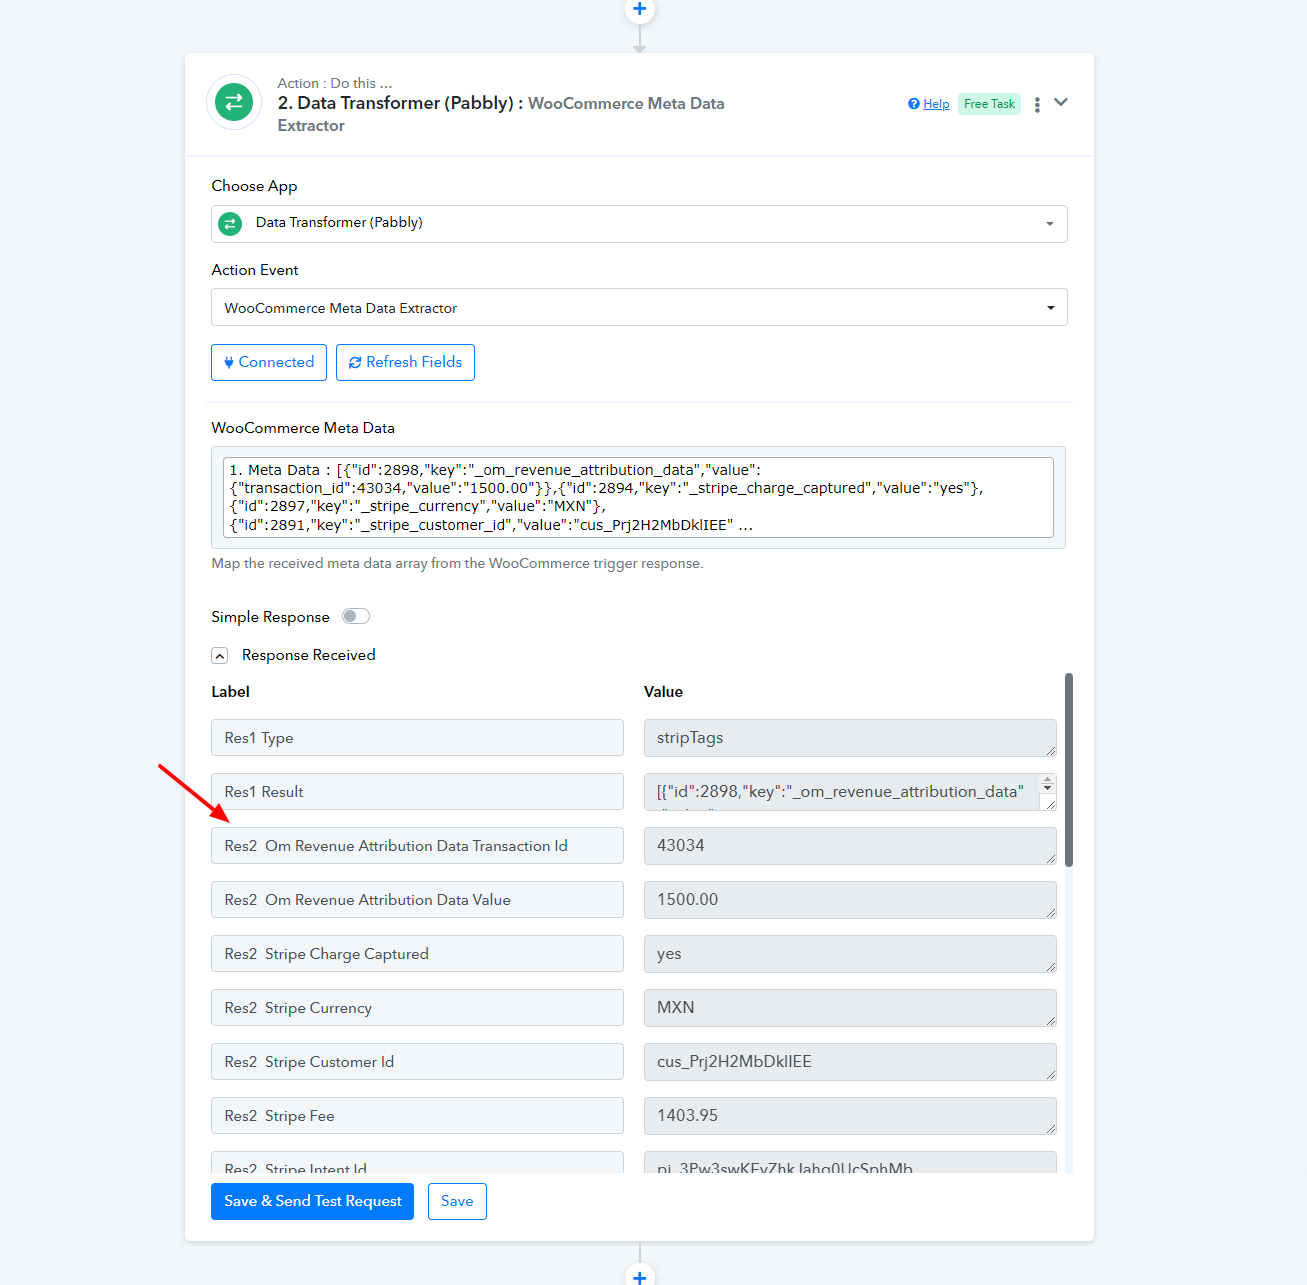Click the Connected button
Viewport: 1307px width, 1285px height.
pyautogui.click(x=269, y=362)
